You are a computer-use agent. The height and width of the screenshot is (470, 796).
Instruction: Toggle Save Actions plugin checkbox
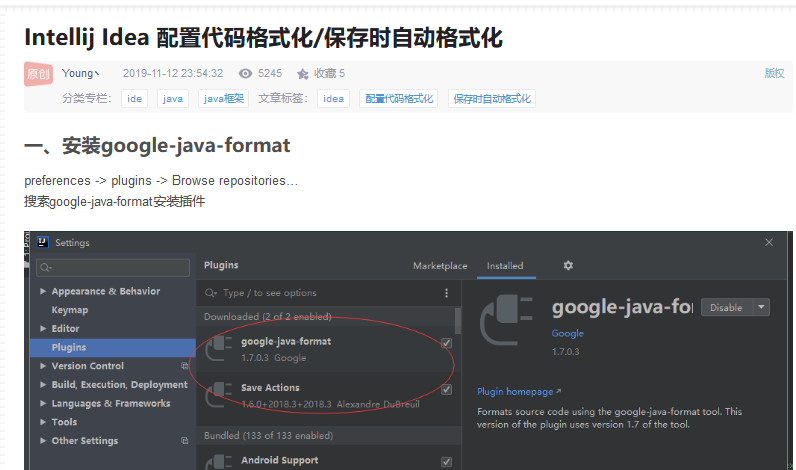pos(446,389)
